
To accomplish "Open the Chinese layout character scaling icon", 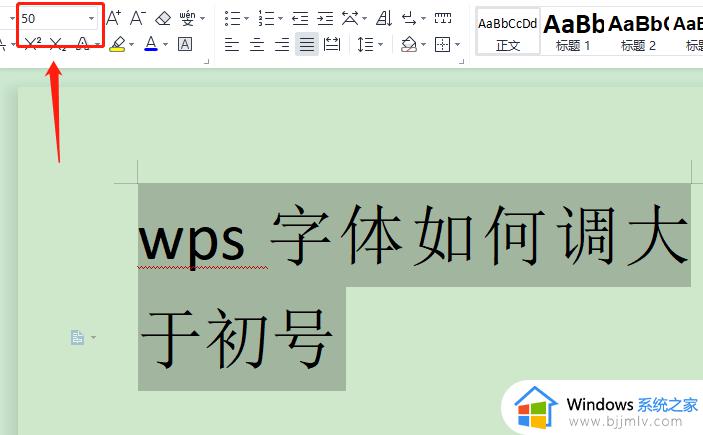I will (350, 18).
